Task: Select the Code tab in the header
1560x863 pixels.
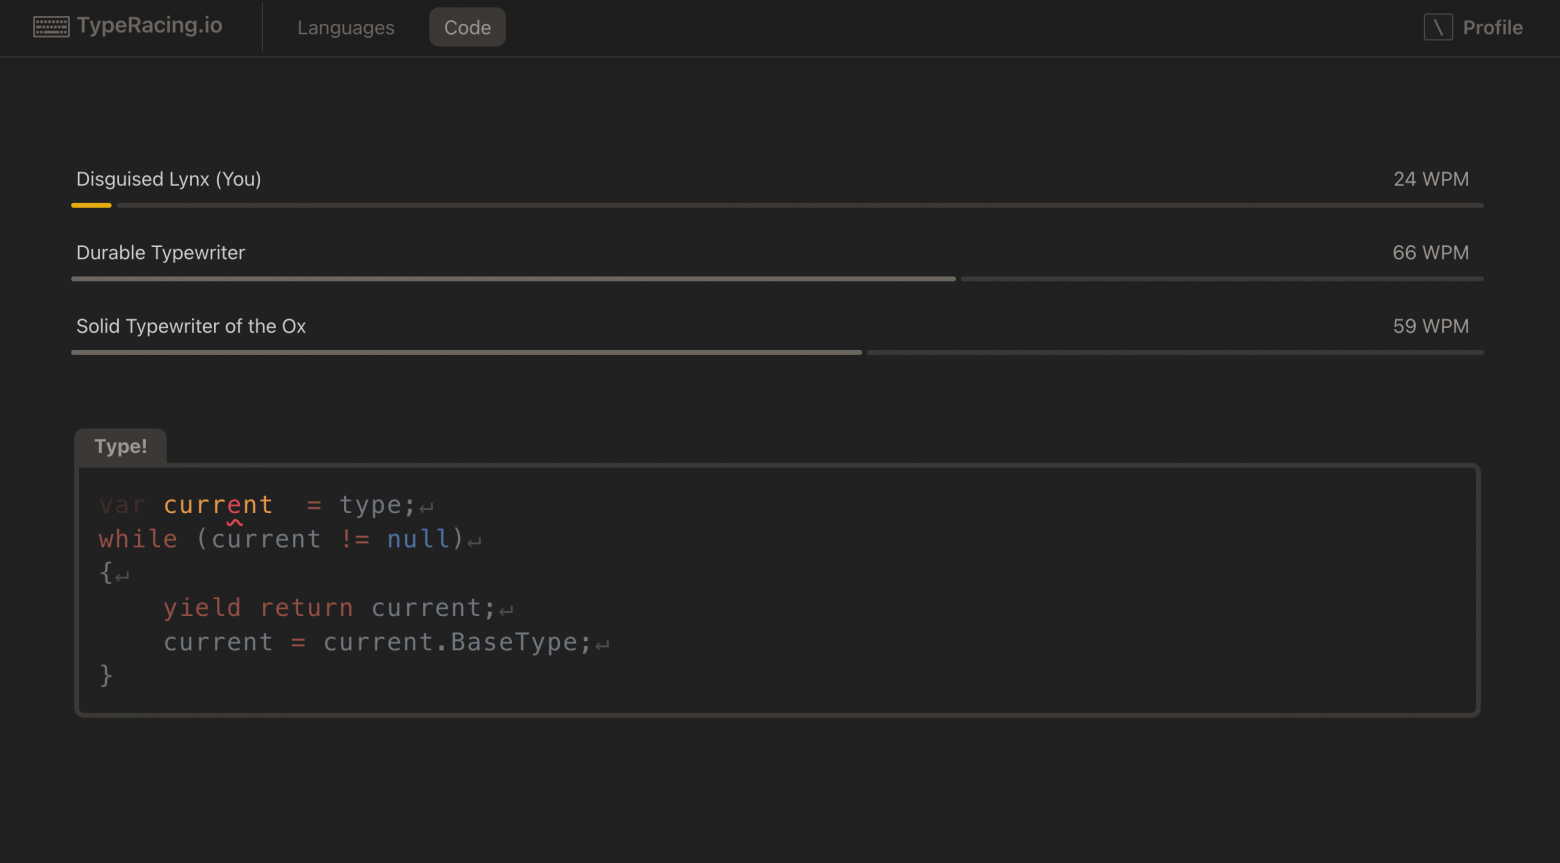Action: click(467, 28)
